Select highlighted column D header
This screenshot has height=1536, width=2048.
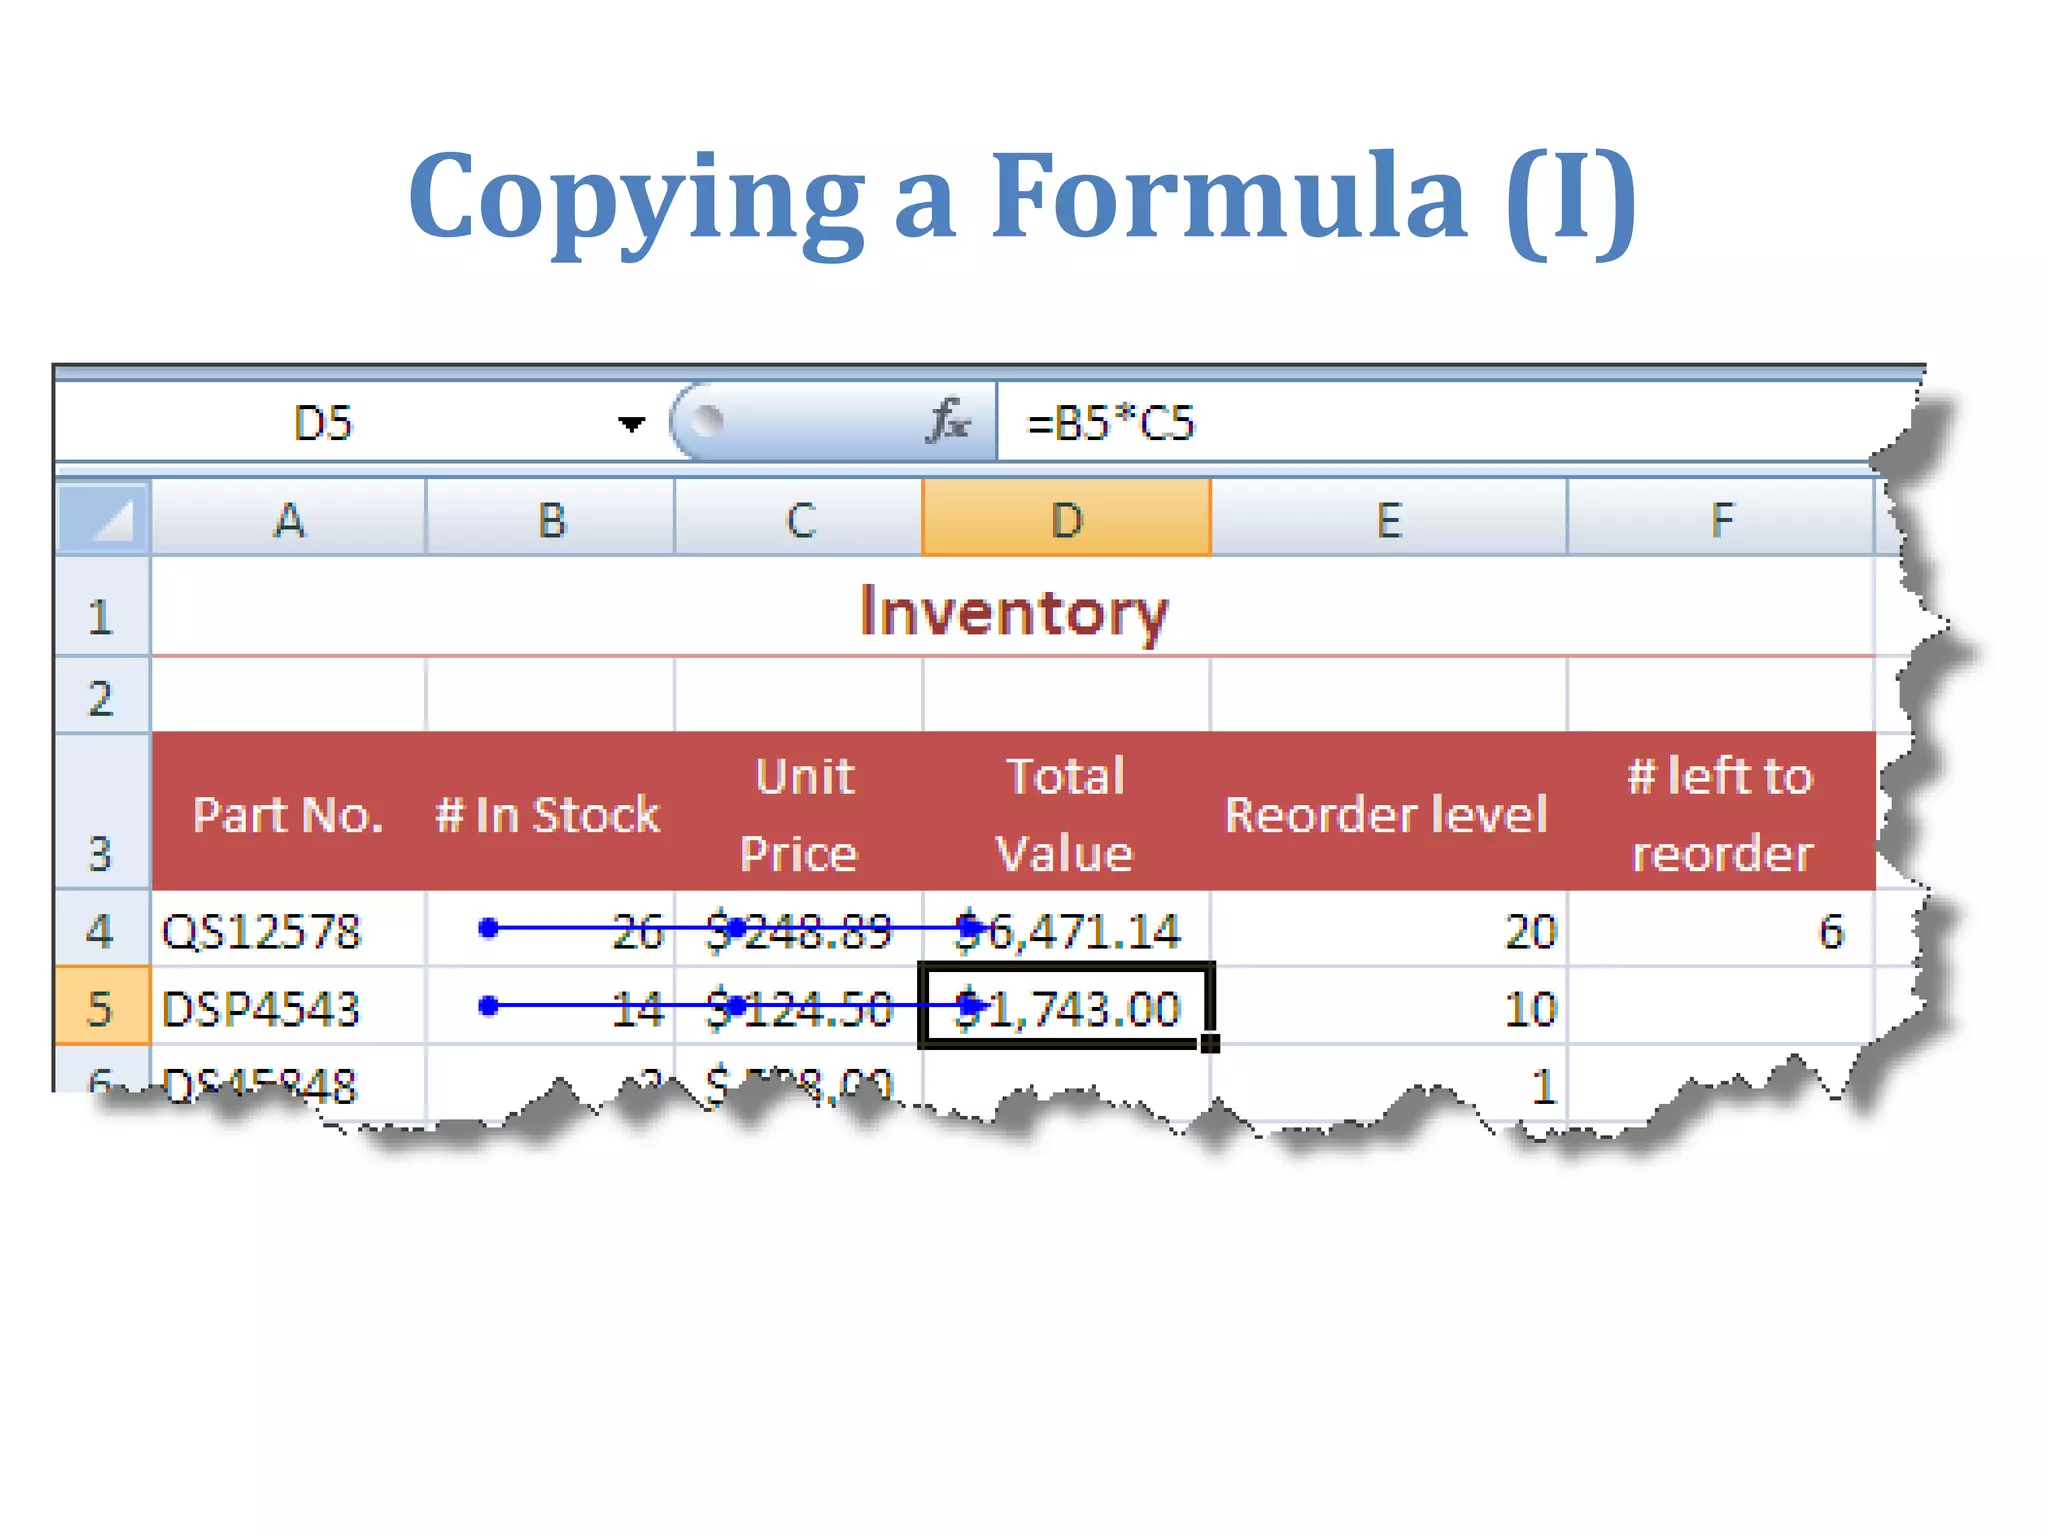pyautogui.click(x=1066, y=518)
